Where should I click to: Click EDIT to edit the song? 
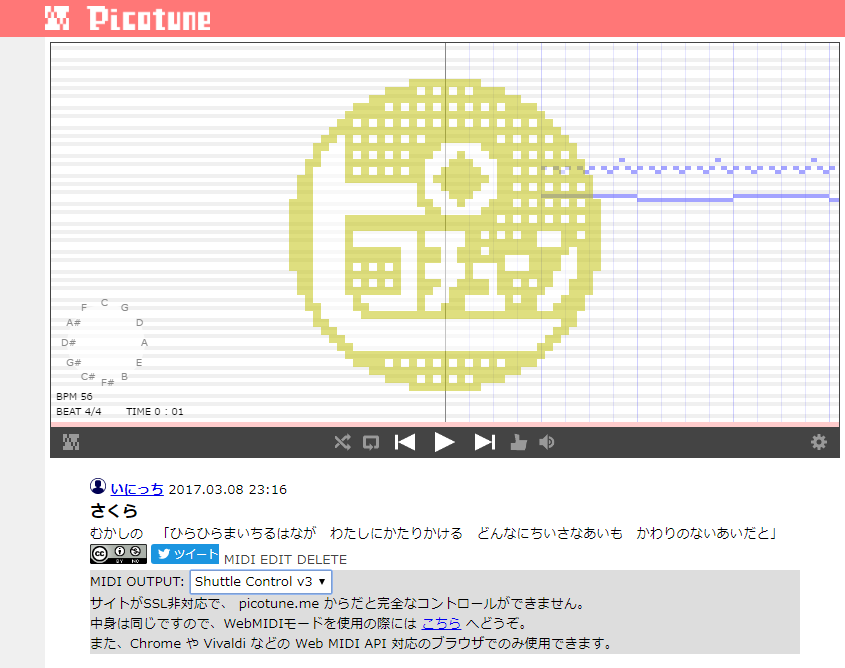[x=276, y=560]
